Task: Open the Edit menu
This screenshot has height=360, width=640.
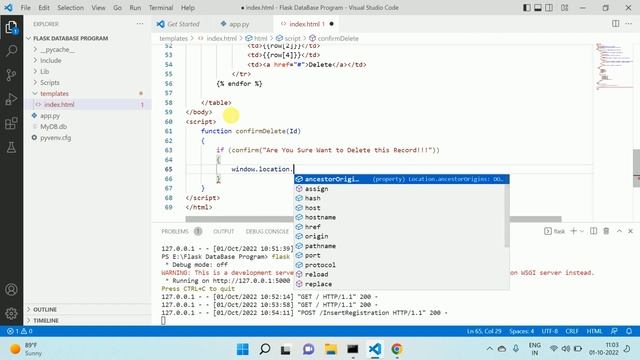Action: pyautogui.click(x=44, y=8)
